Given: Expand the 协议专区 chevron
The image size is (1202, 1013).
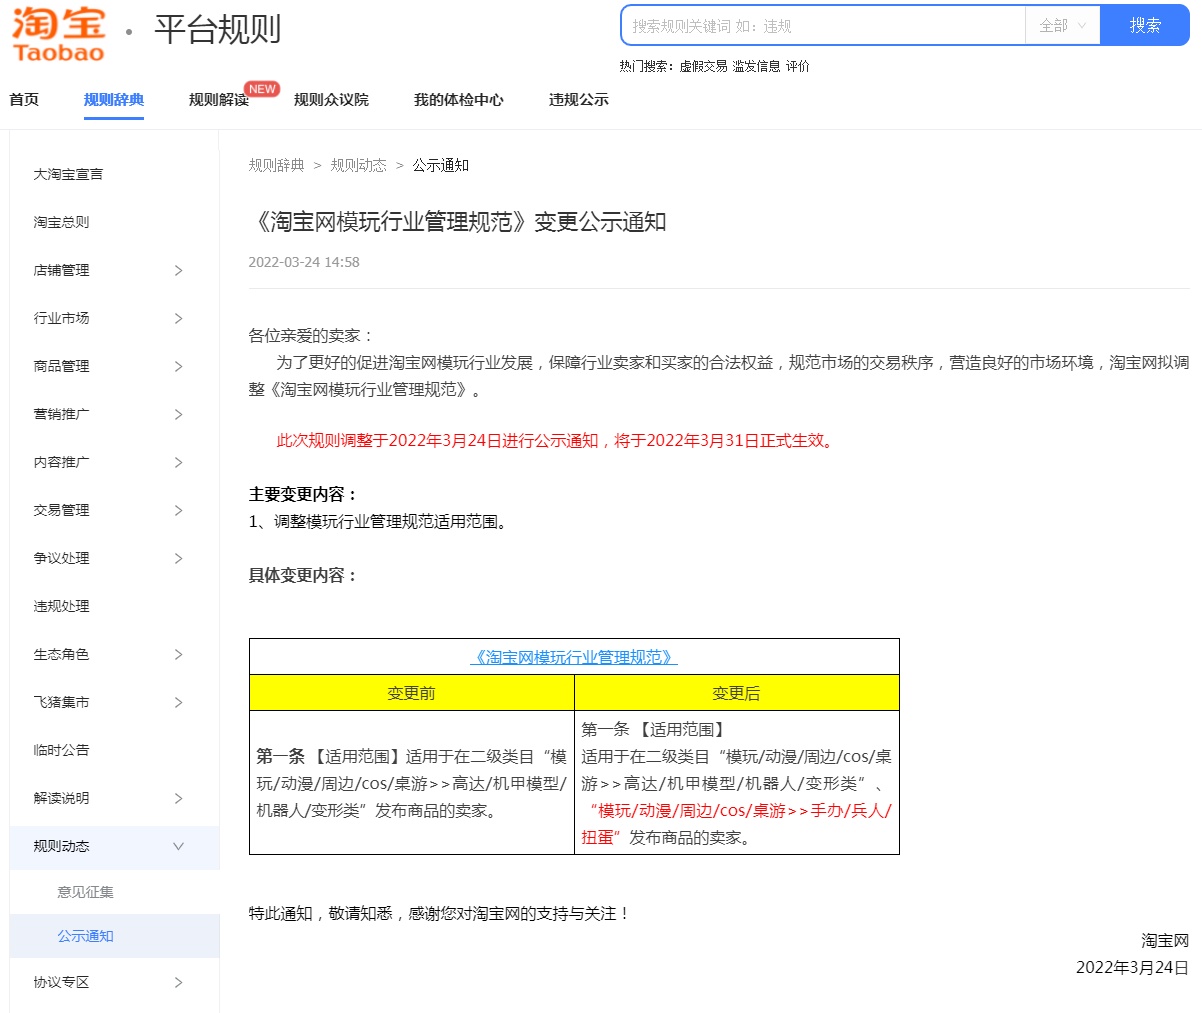Looking at the screenshot, I should pos(179,982).
